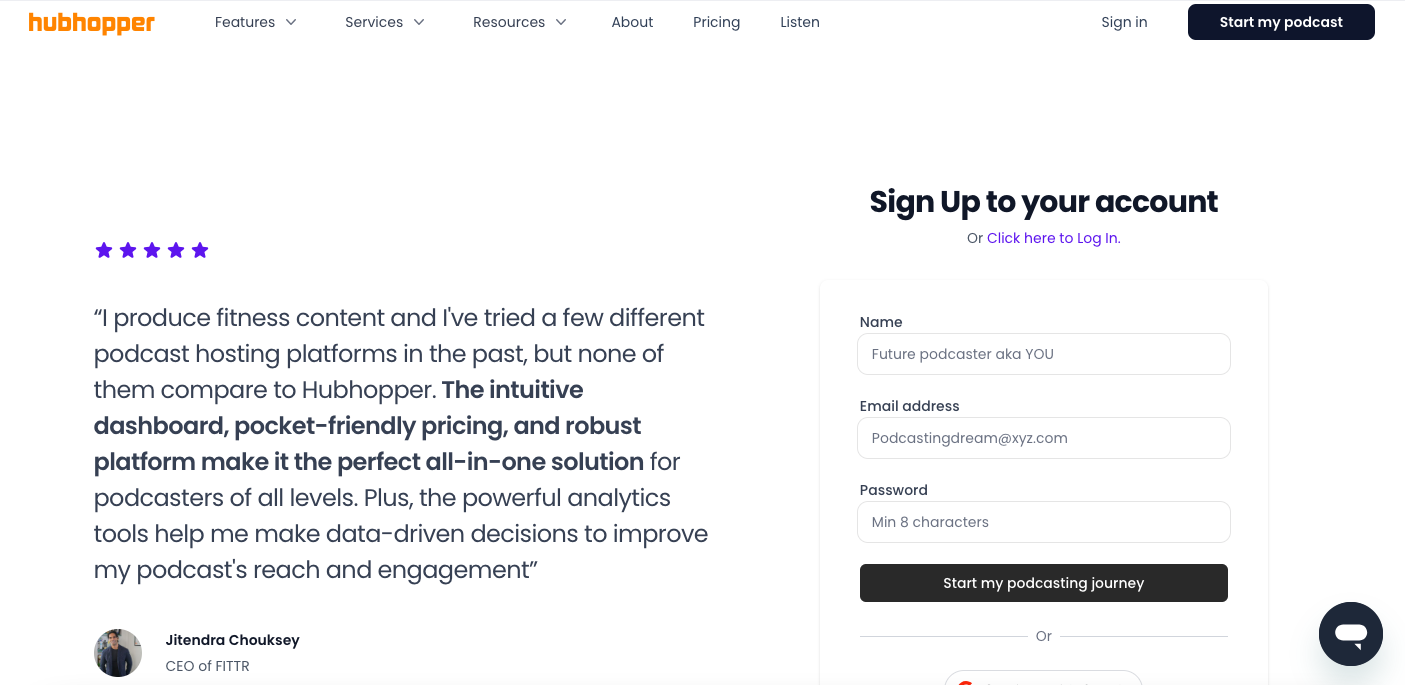Viewport: 1405px width, 685px height.
Task: Follow the Click here to Log In link
Action: [1053, 238]
